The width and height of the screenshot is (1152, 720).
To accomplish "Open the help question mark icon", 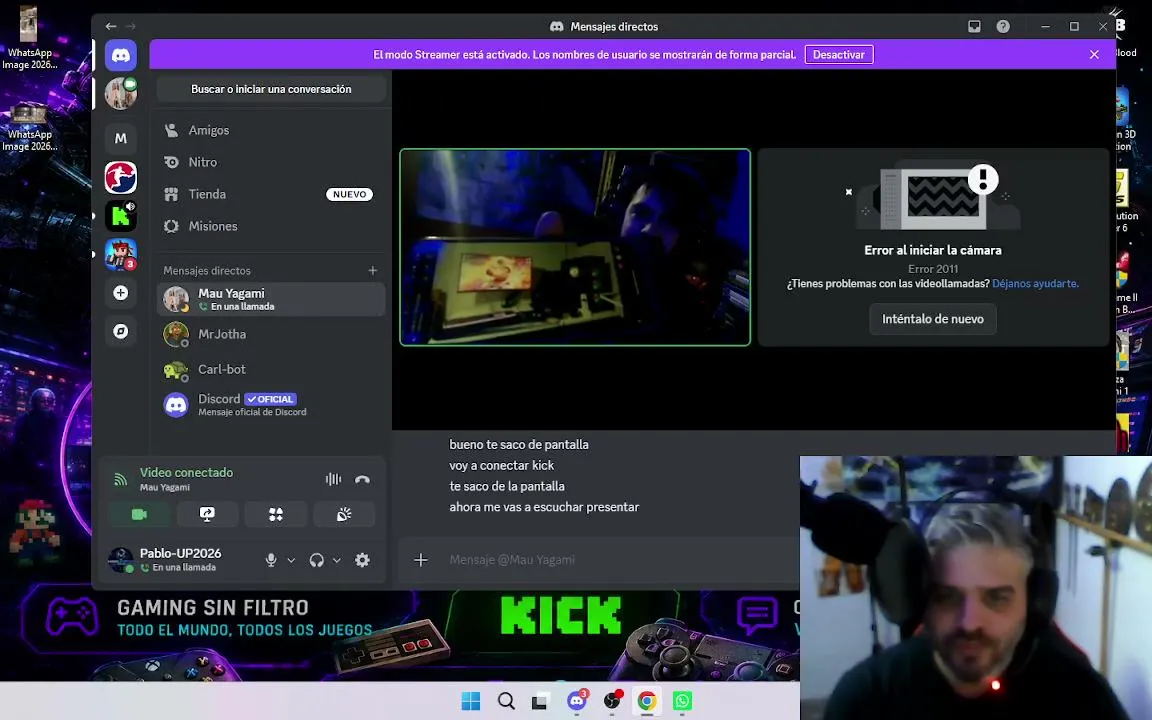I will point(1003,26).
